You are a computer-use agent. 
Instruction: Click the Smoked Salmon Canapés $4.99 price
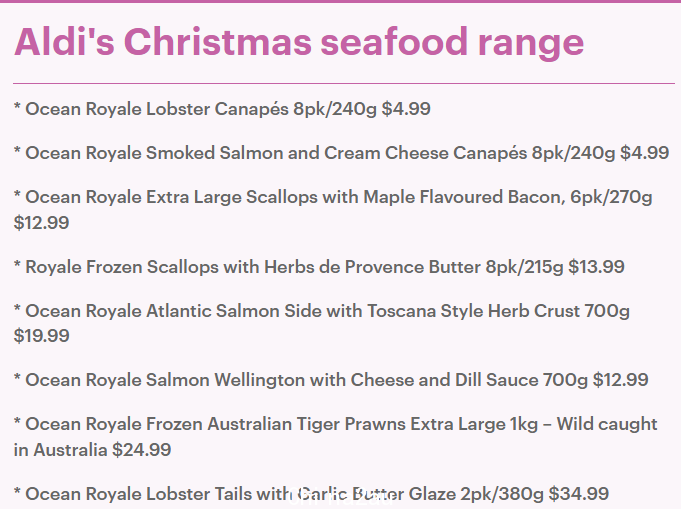(645, 153)
